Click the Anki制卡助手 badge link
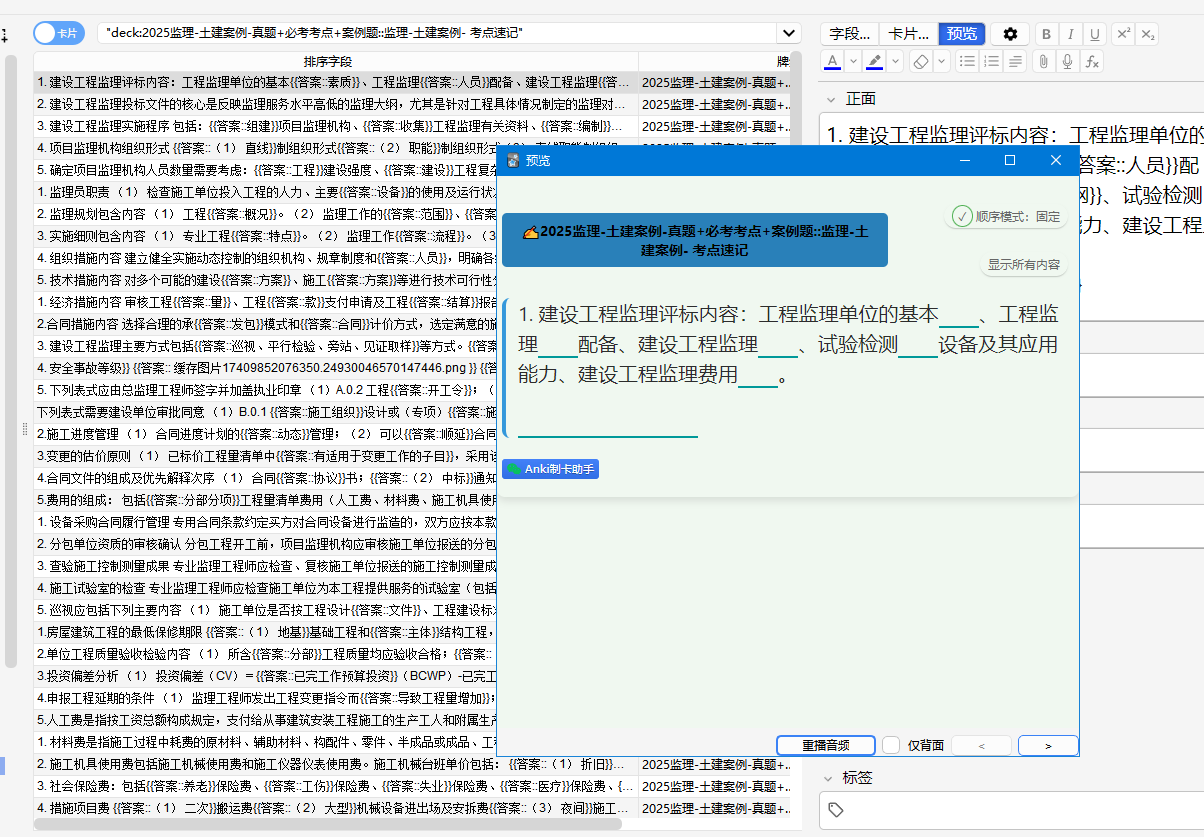Viewport: 1204px width, 837px height. coord(550,468)
